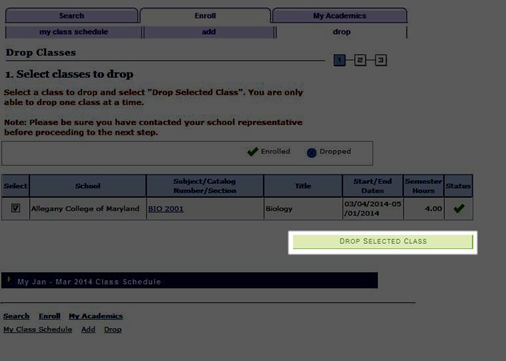Open the Search tab
This screenshot has width=506, height=361.
coord(71,16)
